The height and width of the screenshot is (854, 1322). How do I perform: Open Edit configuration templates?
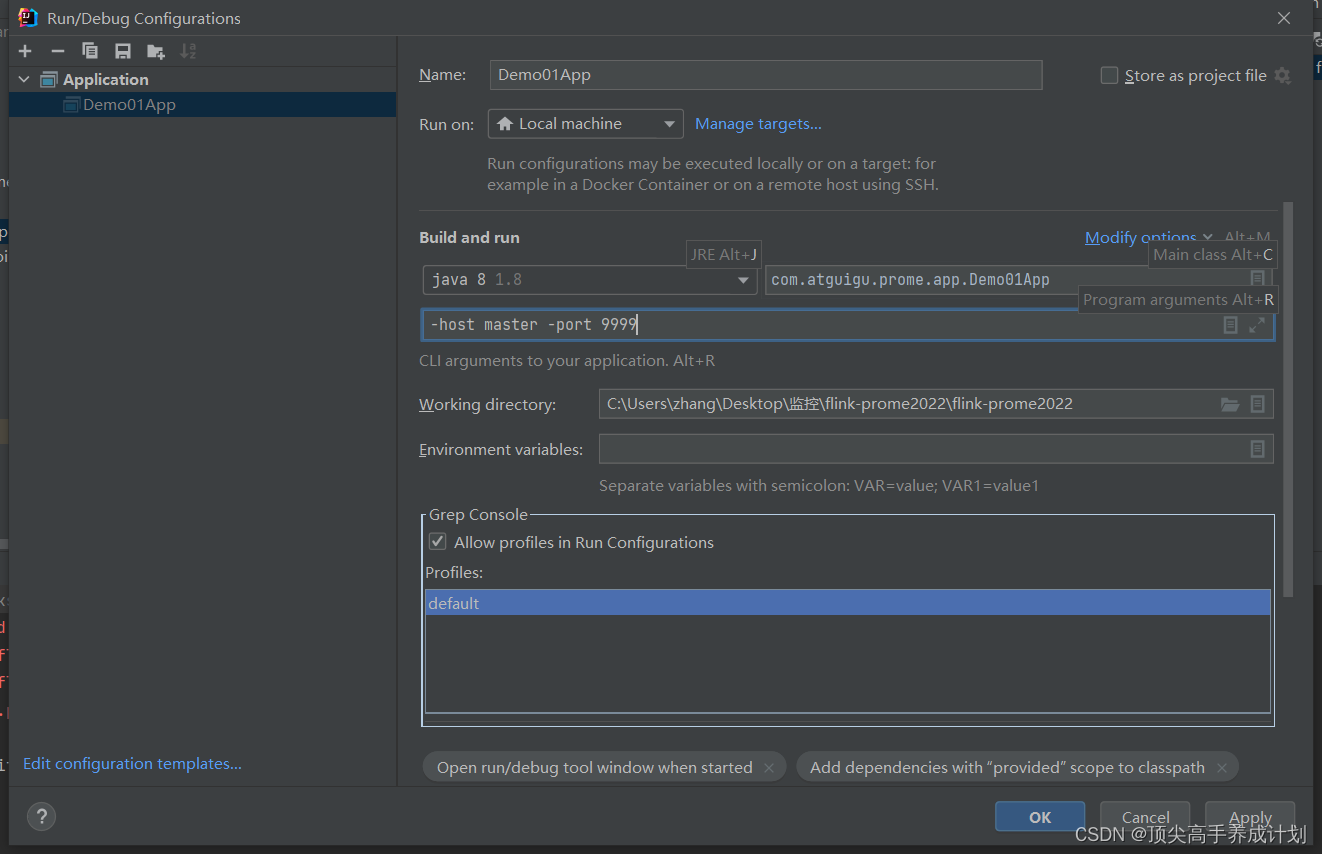[131, 763]
